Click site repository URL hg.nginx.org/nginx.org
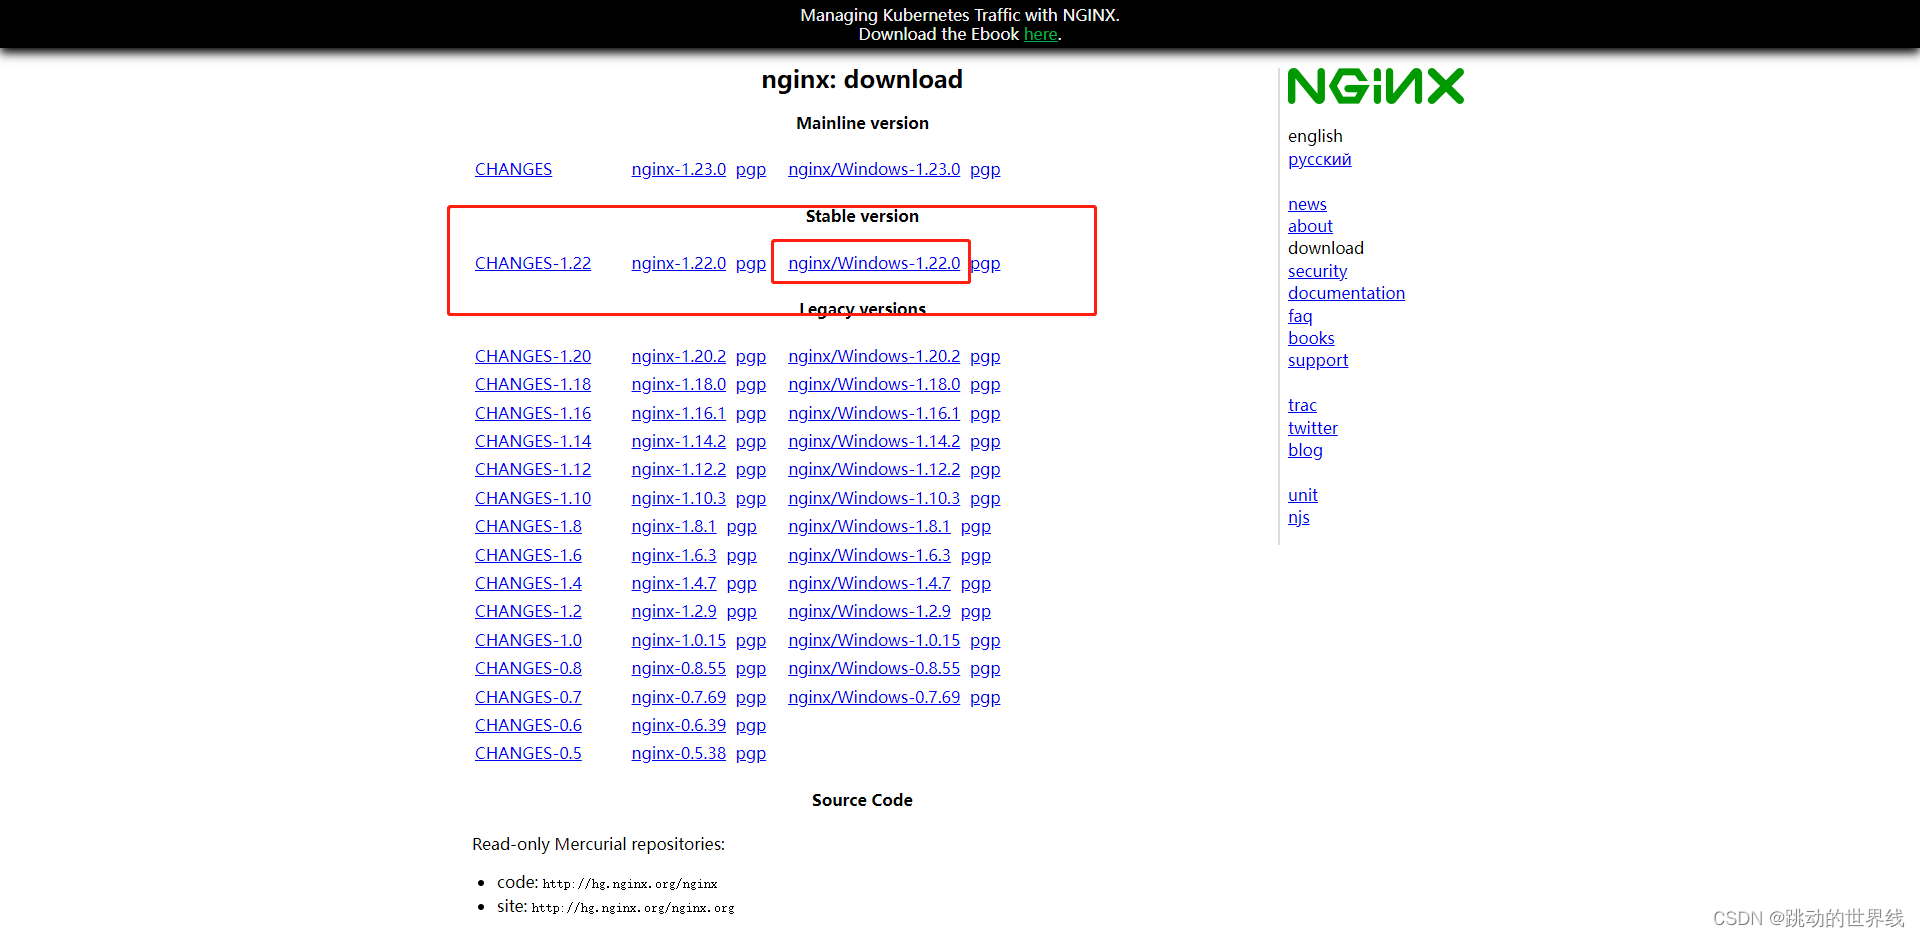 633,908
